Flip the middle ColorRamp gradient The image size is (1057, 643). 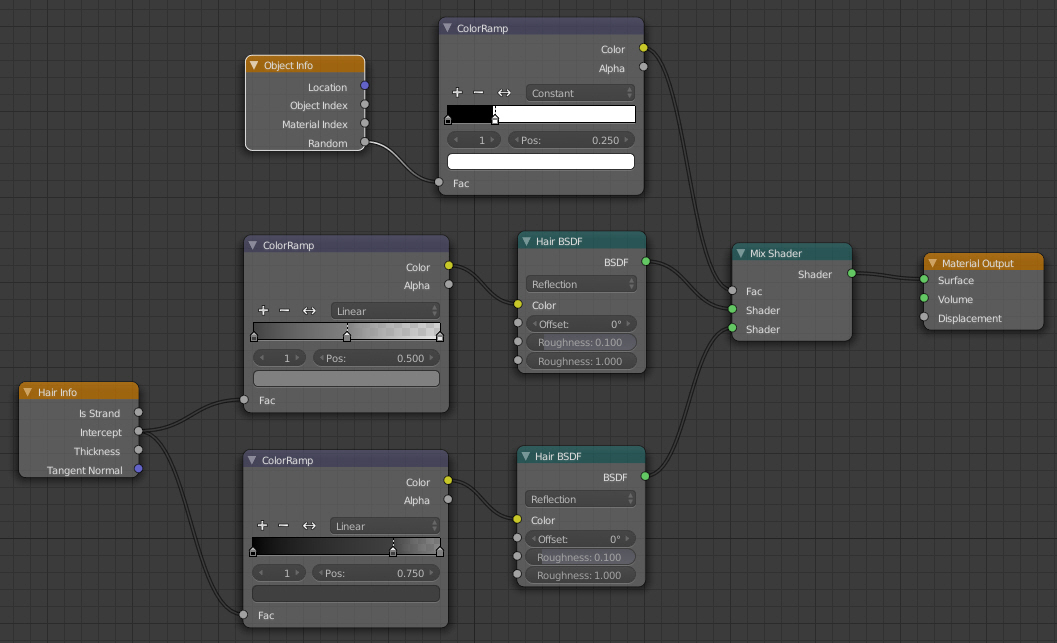(309, 310)
